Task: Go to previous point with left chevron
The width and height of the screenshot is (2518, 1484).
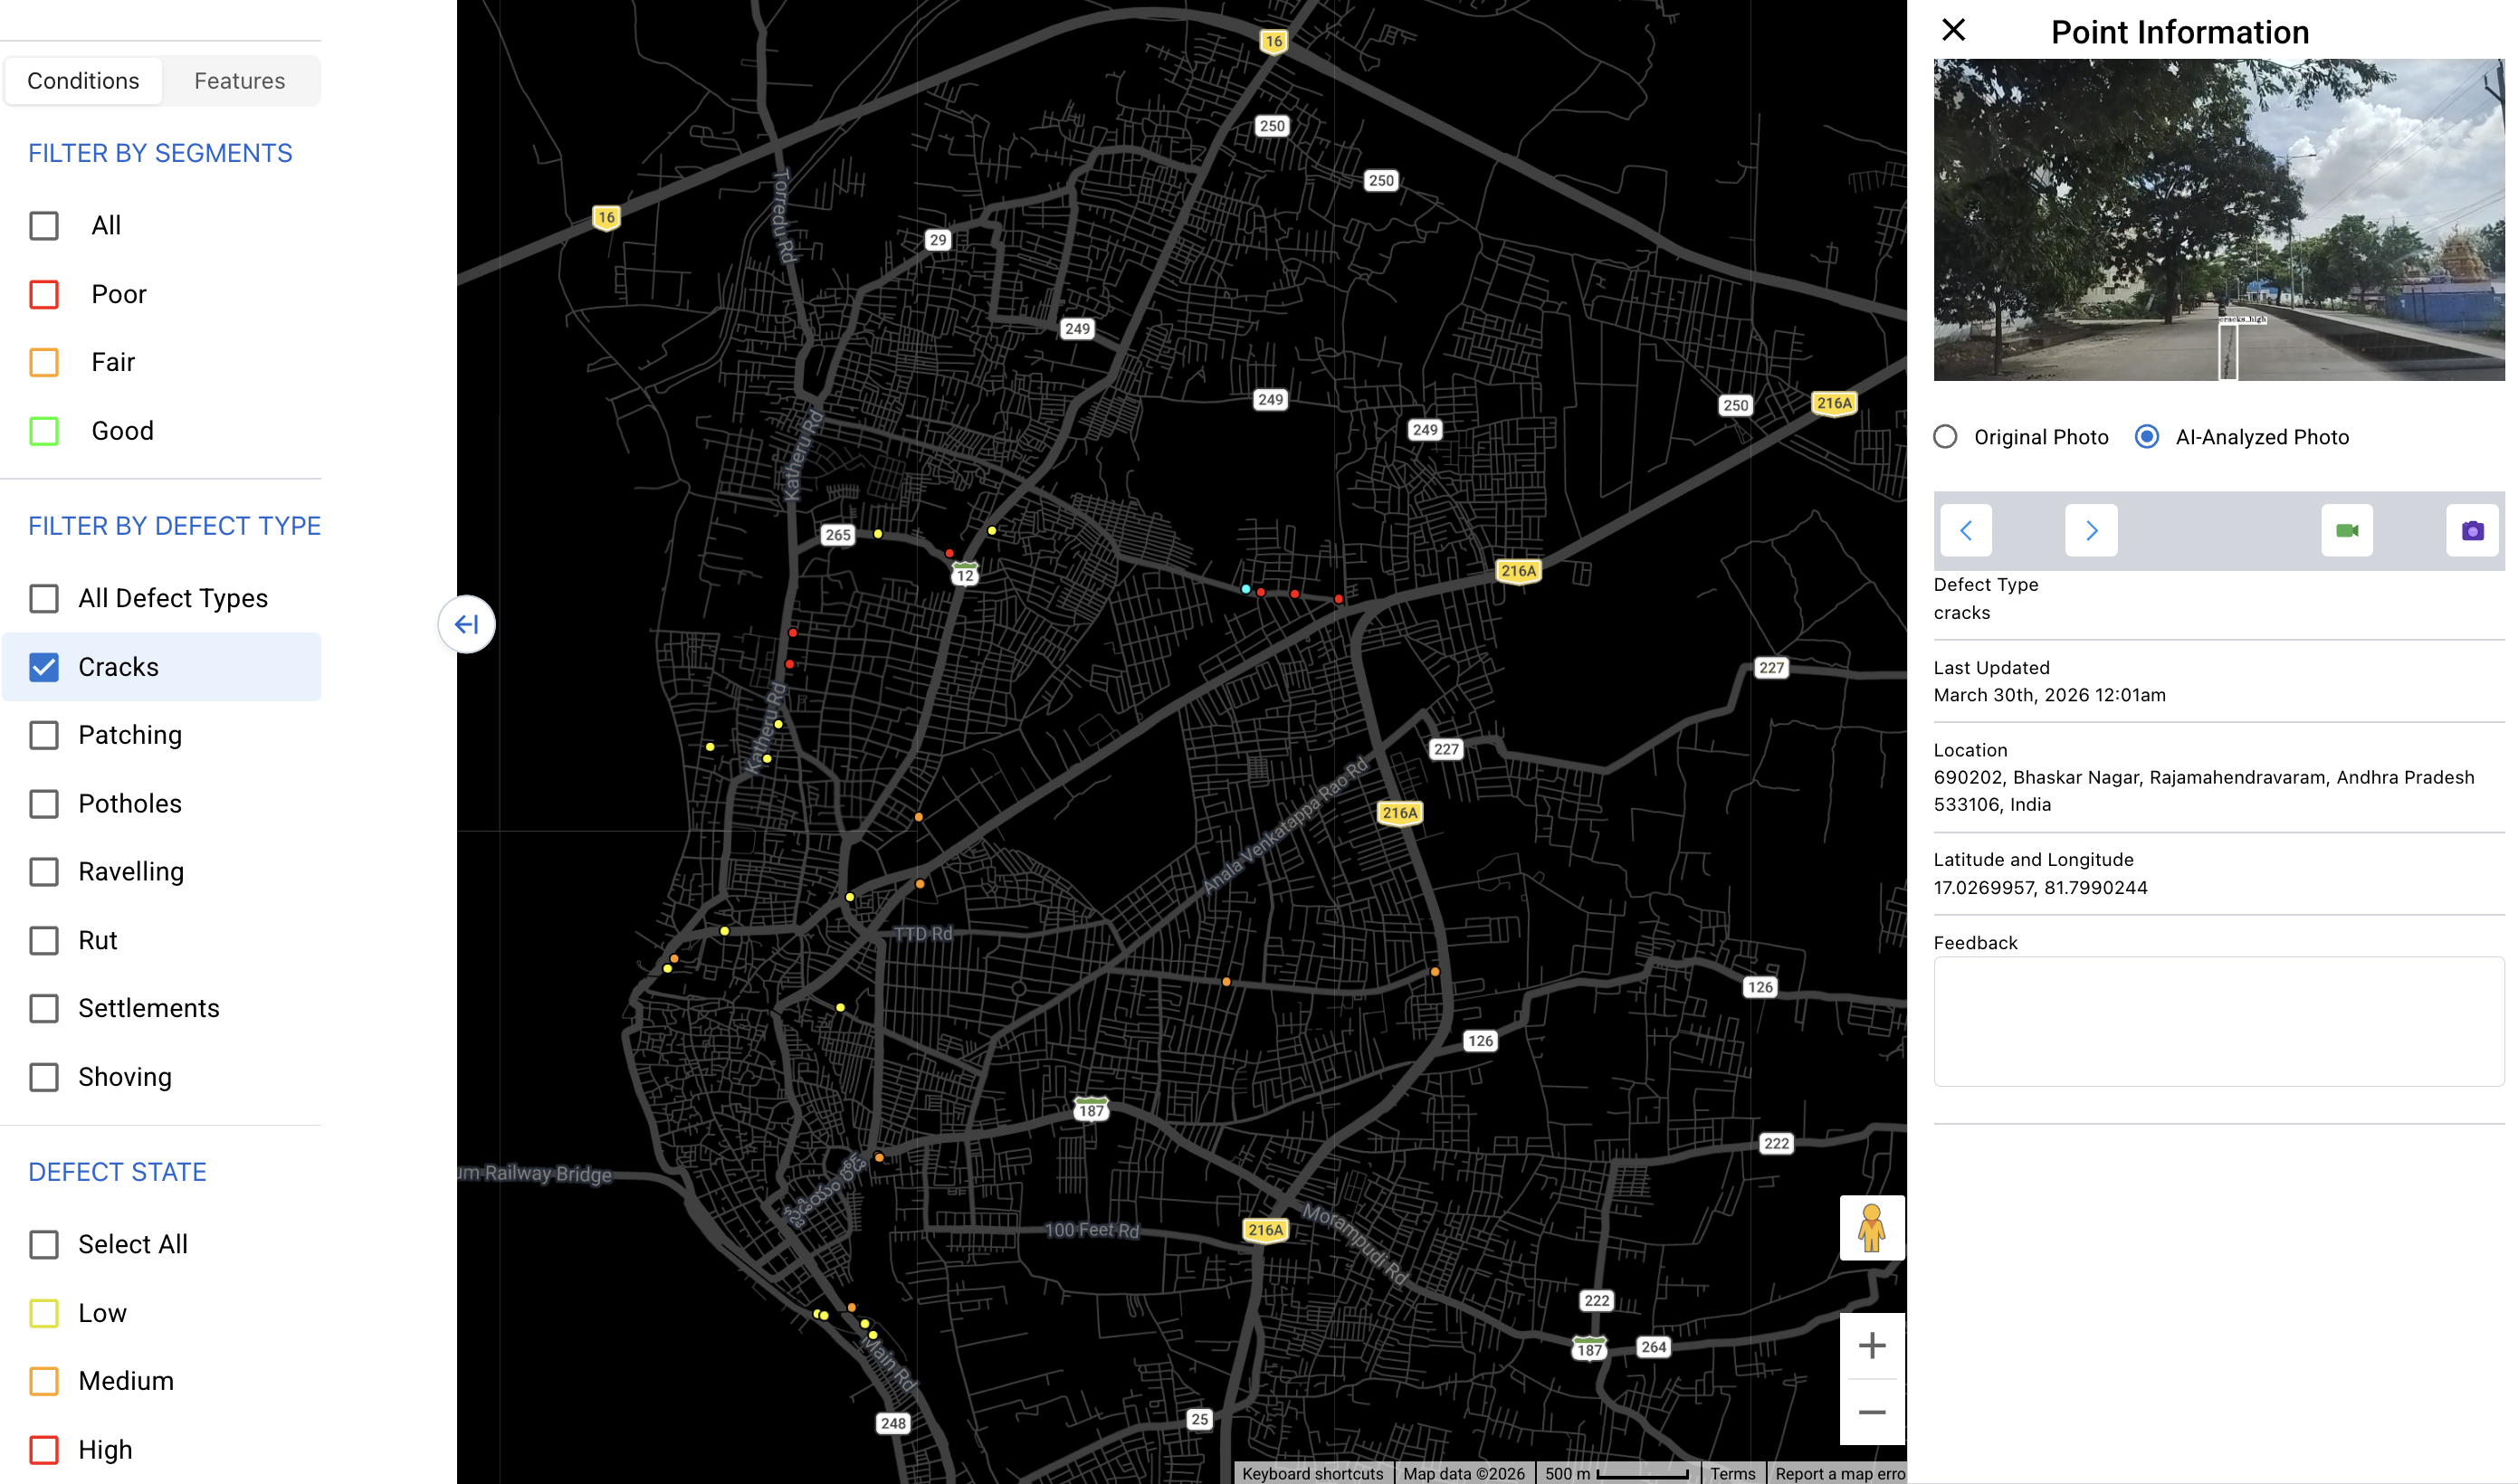Action: click(x=1965, y=530)
